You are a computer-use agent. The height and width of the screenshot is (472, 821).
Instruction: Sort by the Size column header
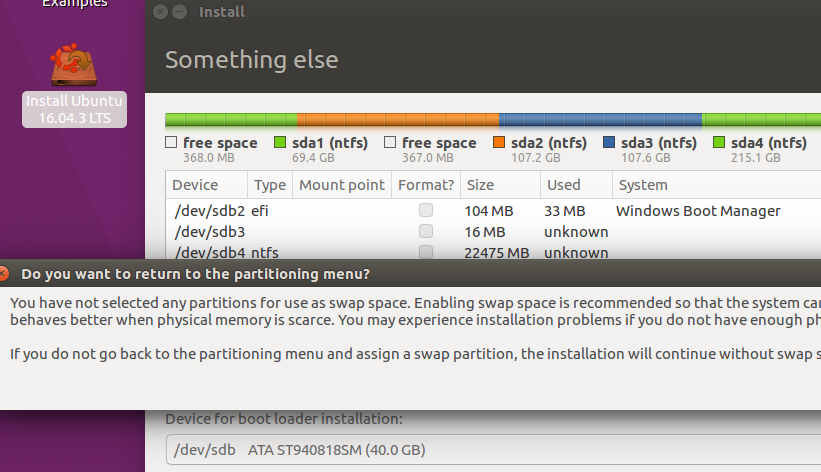501,185
